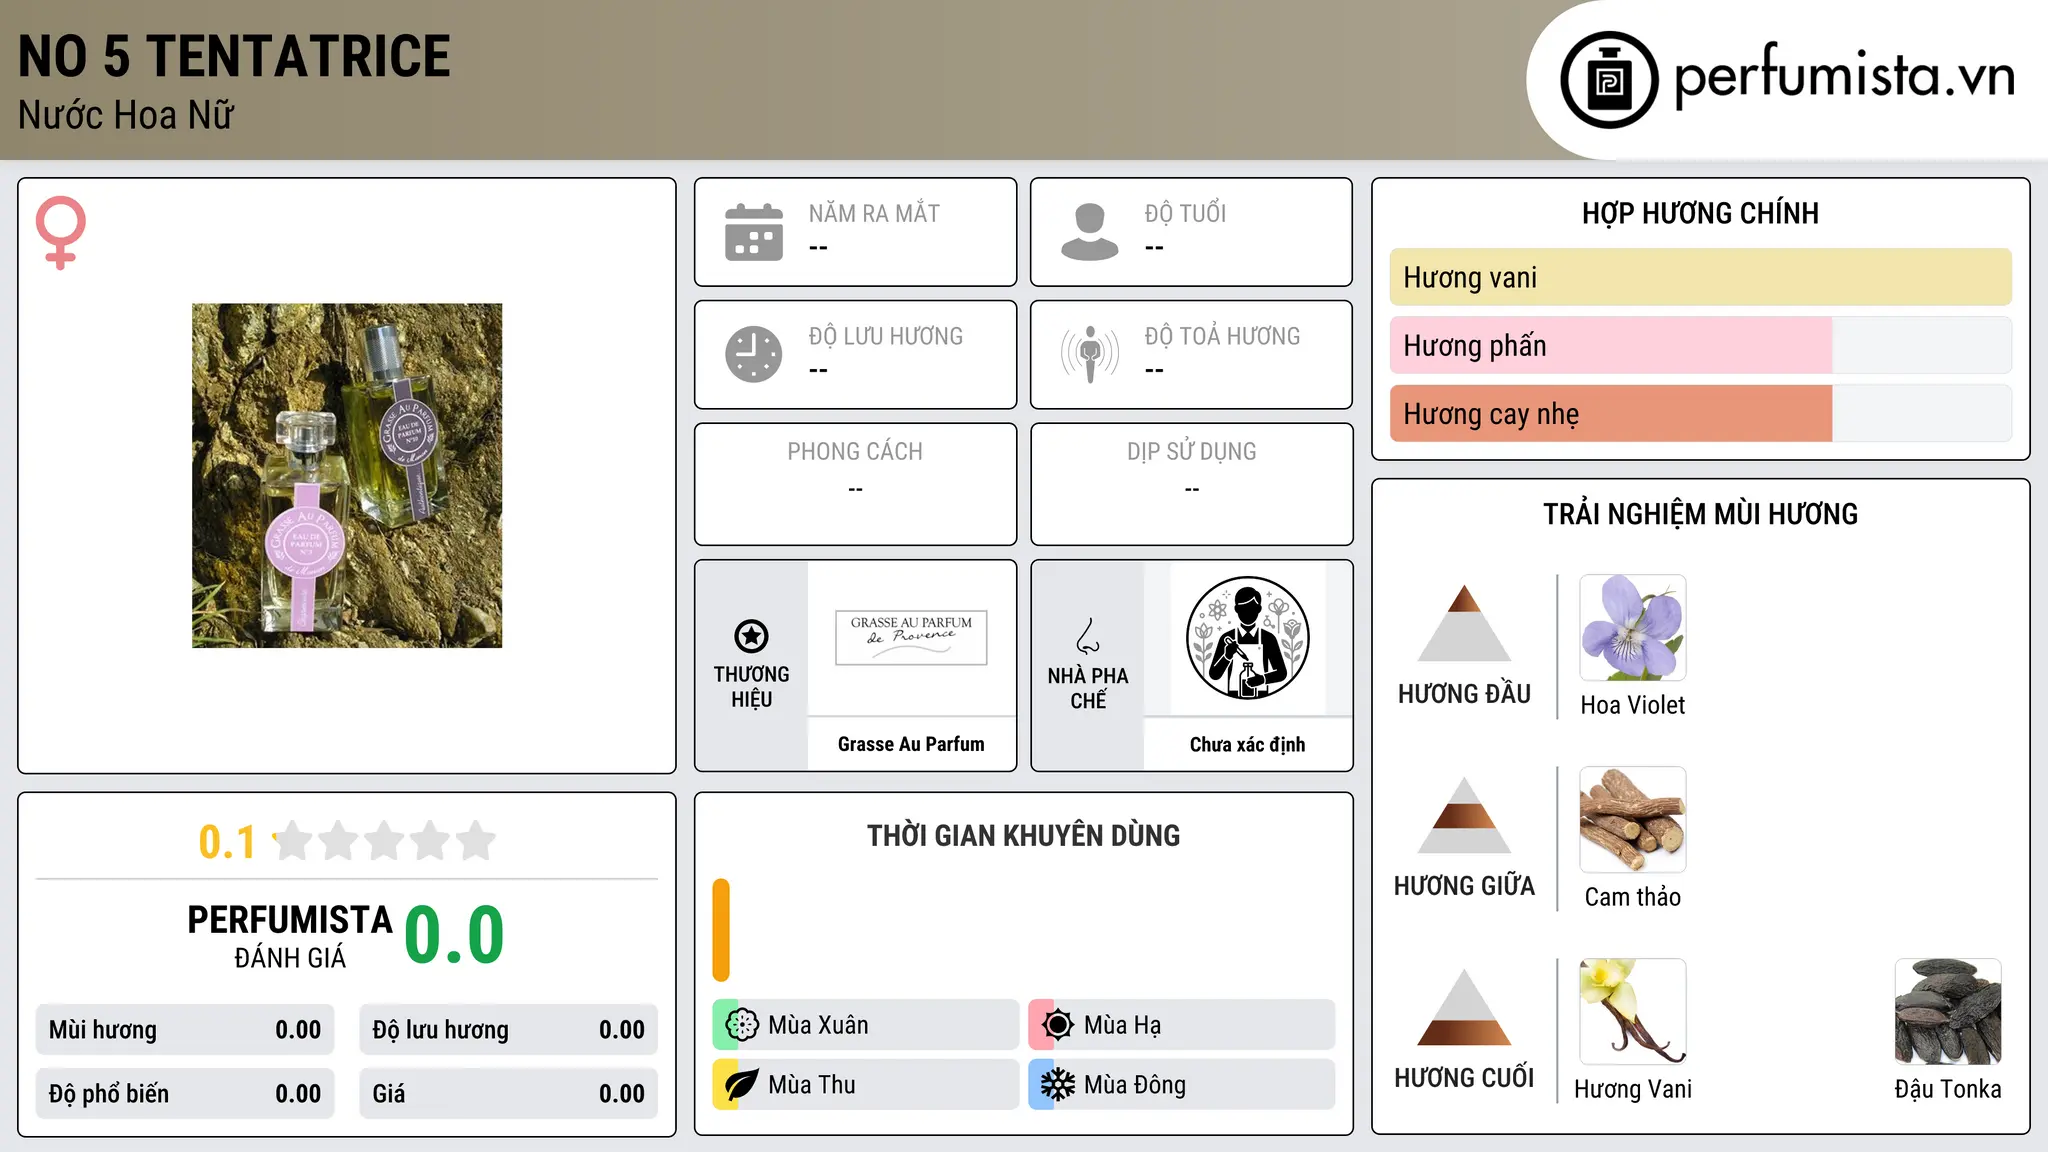Open the Grasse Au Parfum brand name
Screen dimensions: 2048x1152
(x=911, y=744)
